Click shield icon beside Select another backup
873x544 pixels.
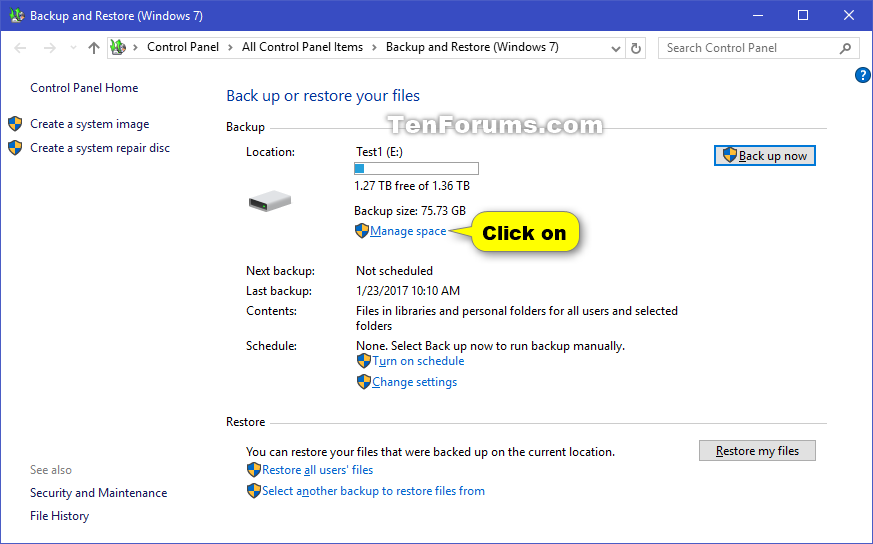tap(253, 491)
